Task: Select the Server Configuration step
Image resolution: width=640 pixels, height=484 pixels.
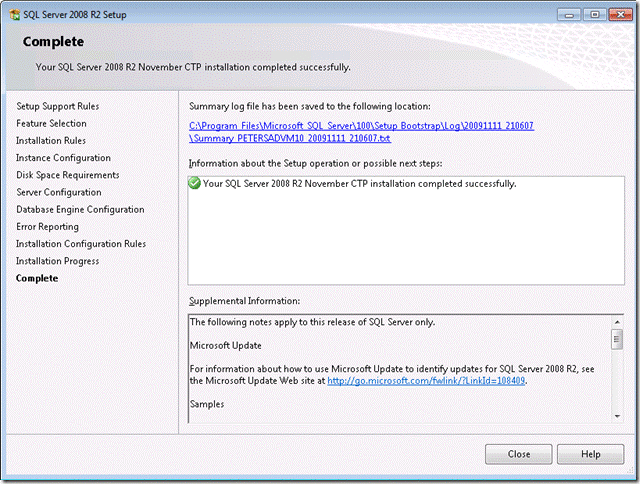Action: pyautogui.click(x=59, y=192)
